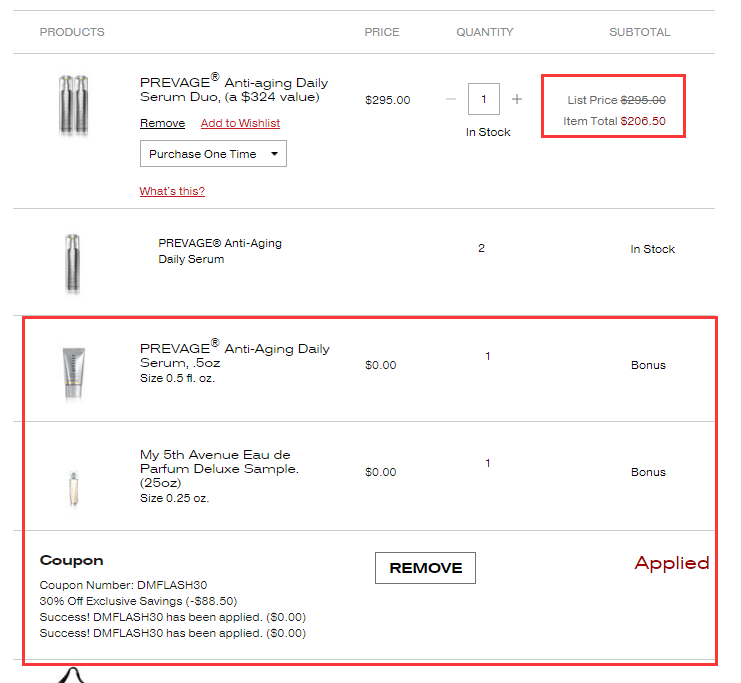Open the What's this? link
This screenshot has height=683, width=741.
(x=172, y=191)
